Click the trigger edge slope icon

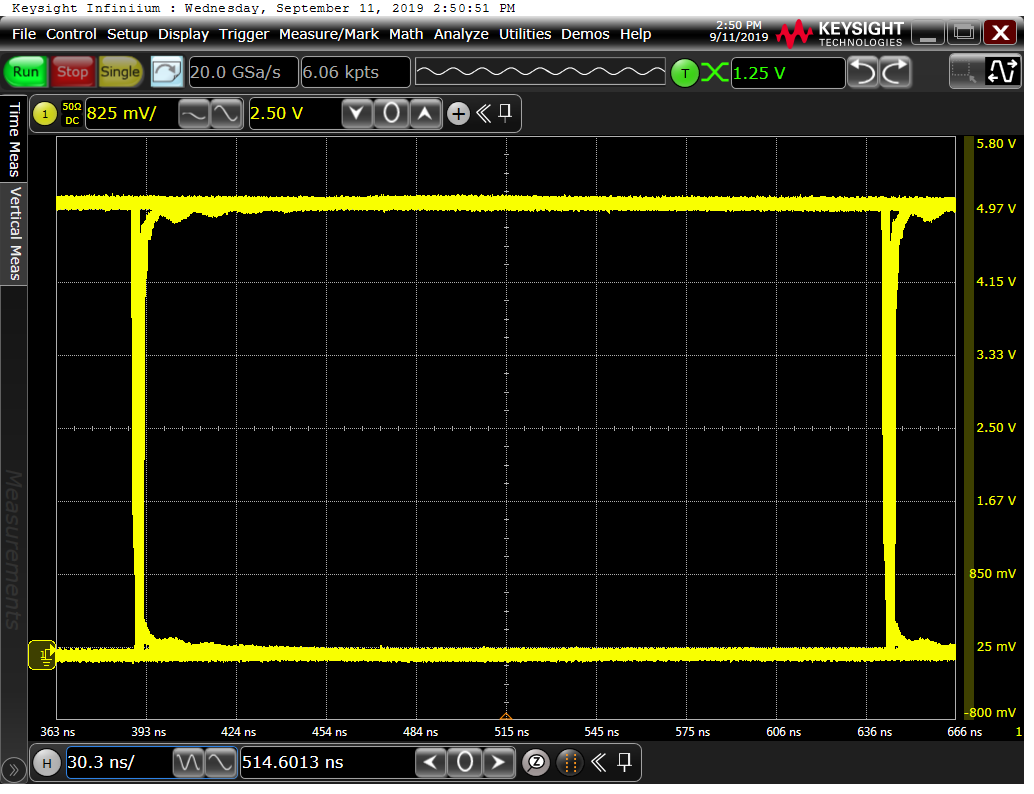(715, 73)
